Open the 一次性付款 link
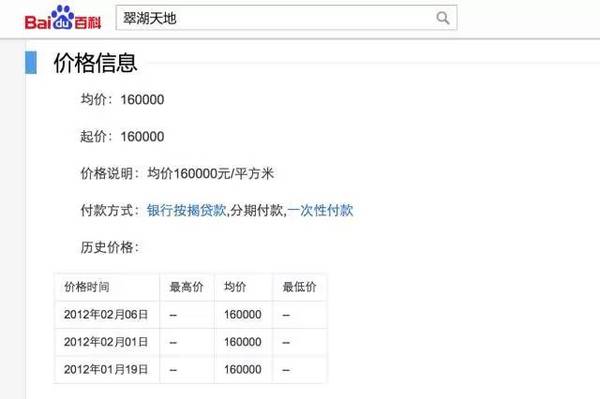This screenshot has width=600, height=399. pyautogui.click(x=320, y=210)
